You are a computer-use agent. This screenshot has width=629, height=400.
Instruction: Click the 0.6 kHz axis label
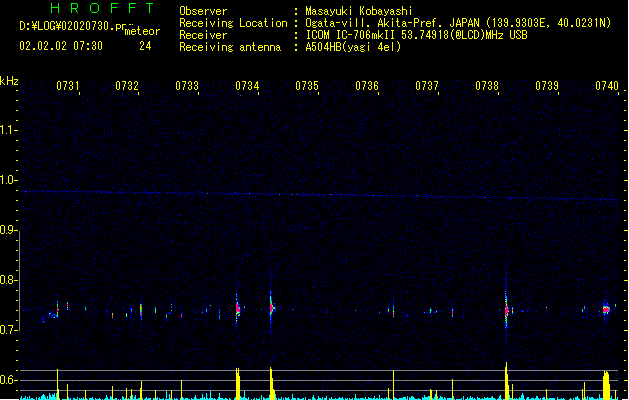8,380
